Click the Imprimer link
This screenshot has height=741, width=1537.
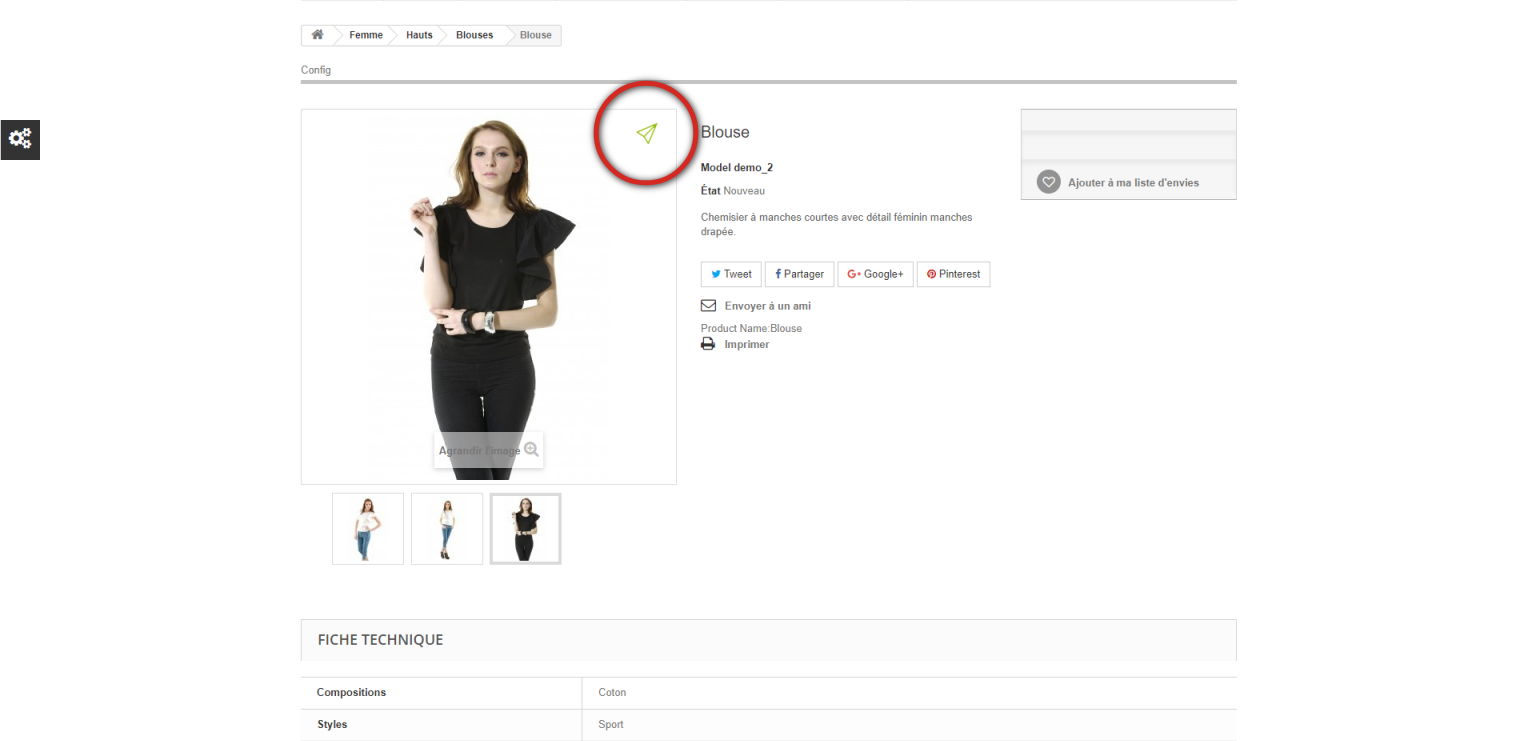747,344
